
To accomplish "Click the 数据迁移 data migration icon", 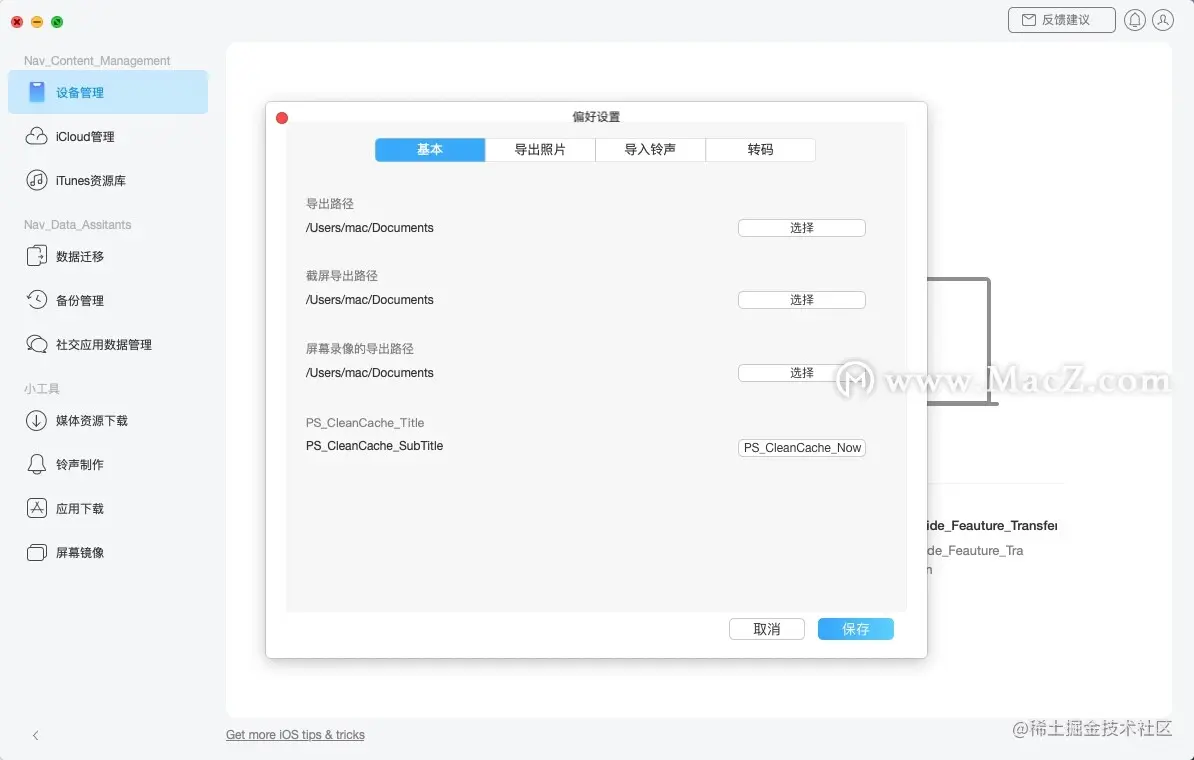I will (x=37, y=256).
